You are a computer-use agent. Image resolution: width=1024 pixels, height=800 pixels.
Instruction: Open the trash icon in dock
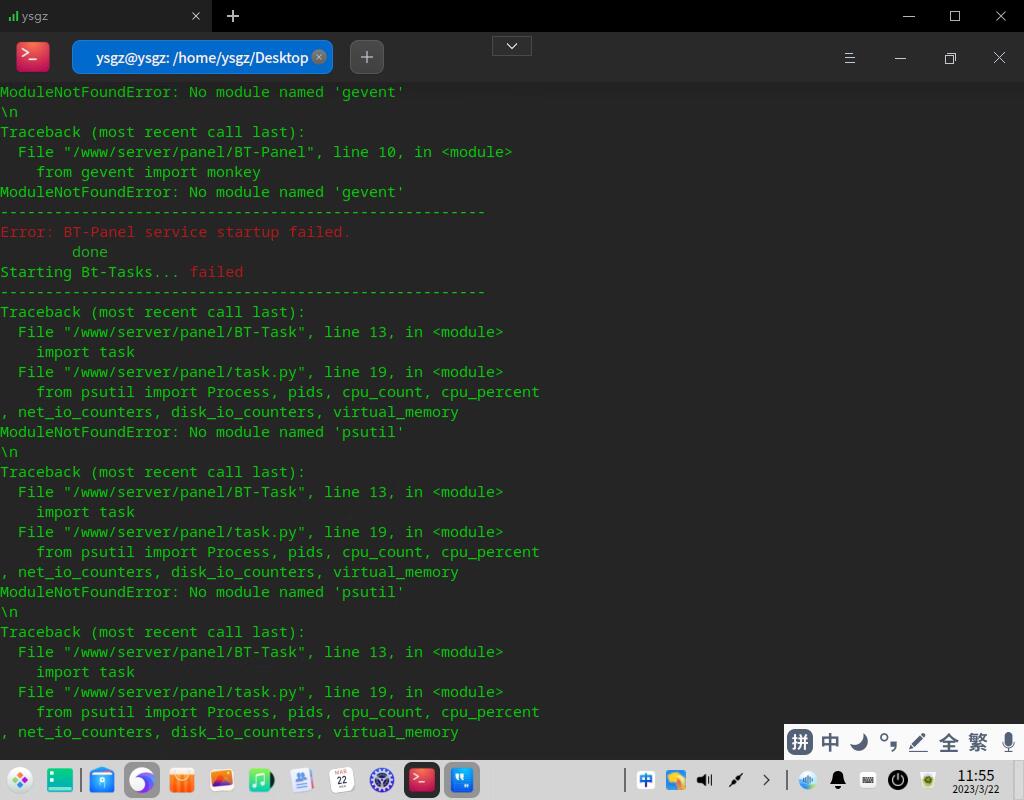click(x=928, y=780)
